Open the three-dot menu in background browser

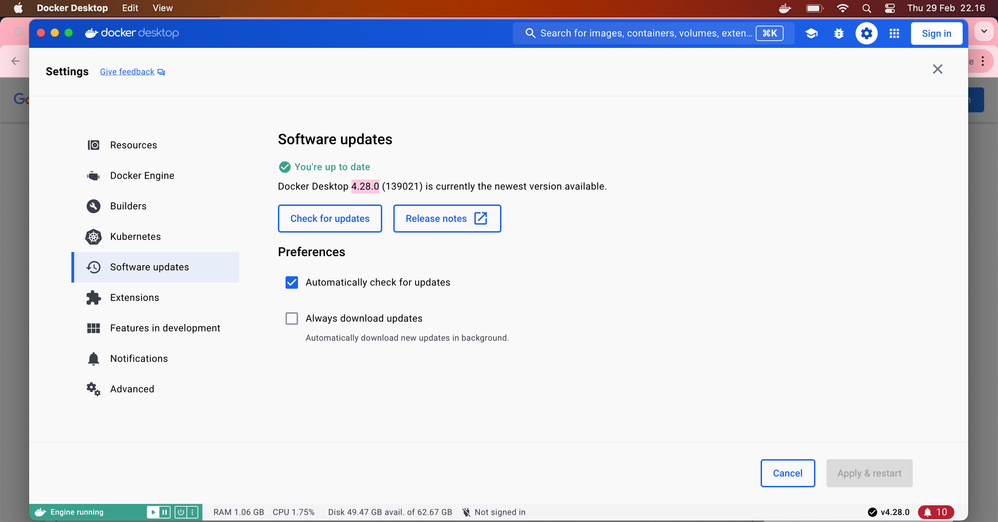(983, 61)
